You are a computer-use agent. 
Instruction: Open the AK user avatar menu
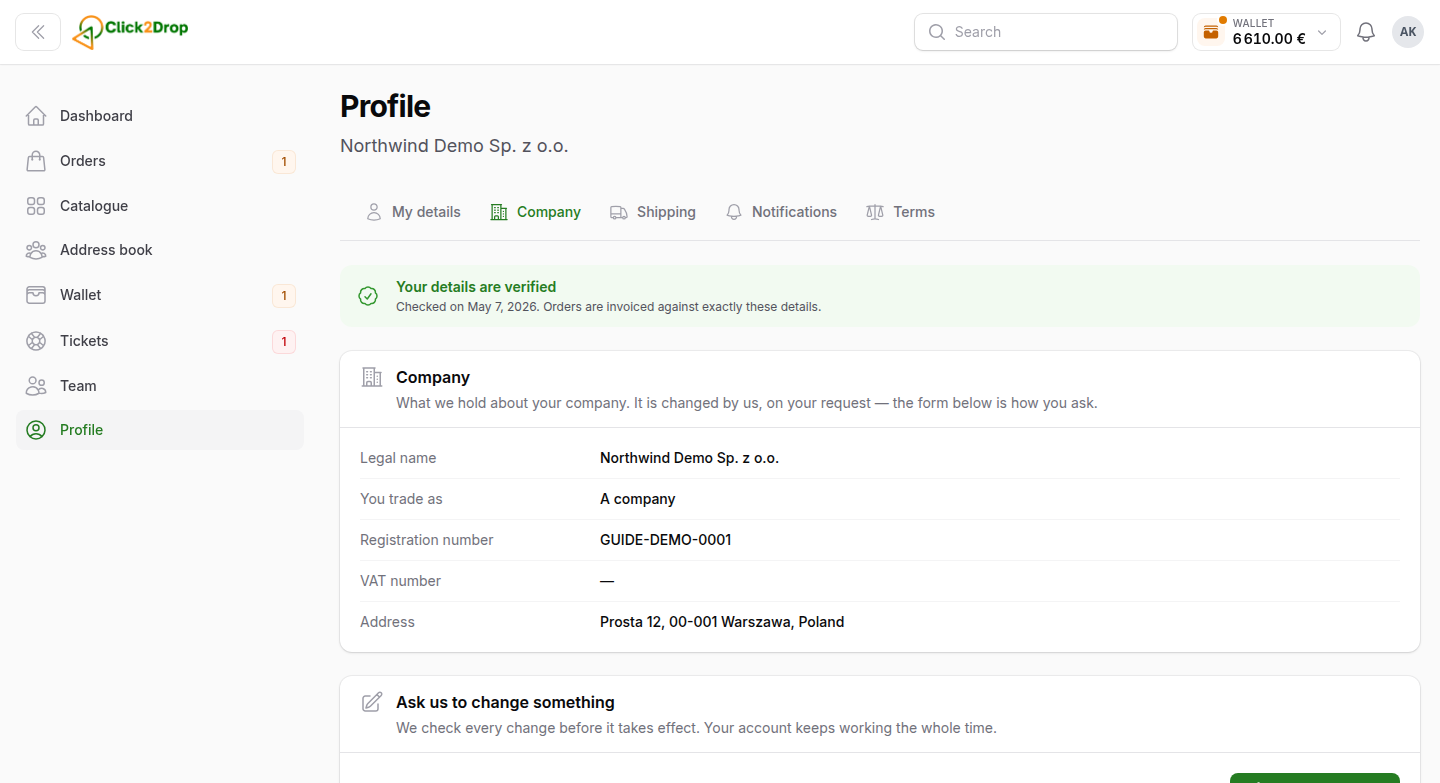point(1408,32)
